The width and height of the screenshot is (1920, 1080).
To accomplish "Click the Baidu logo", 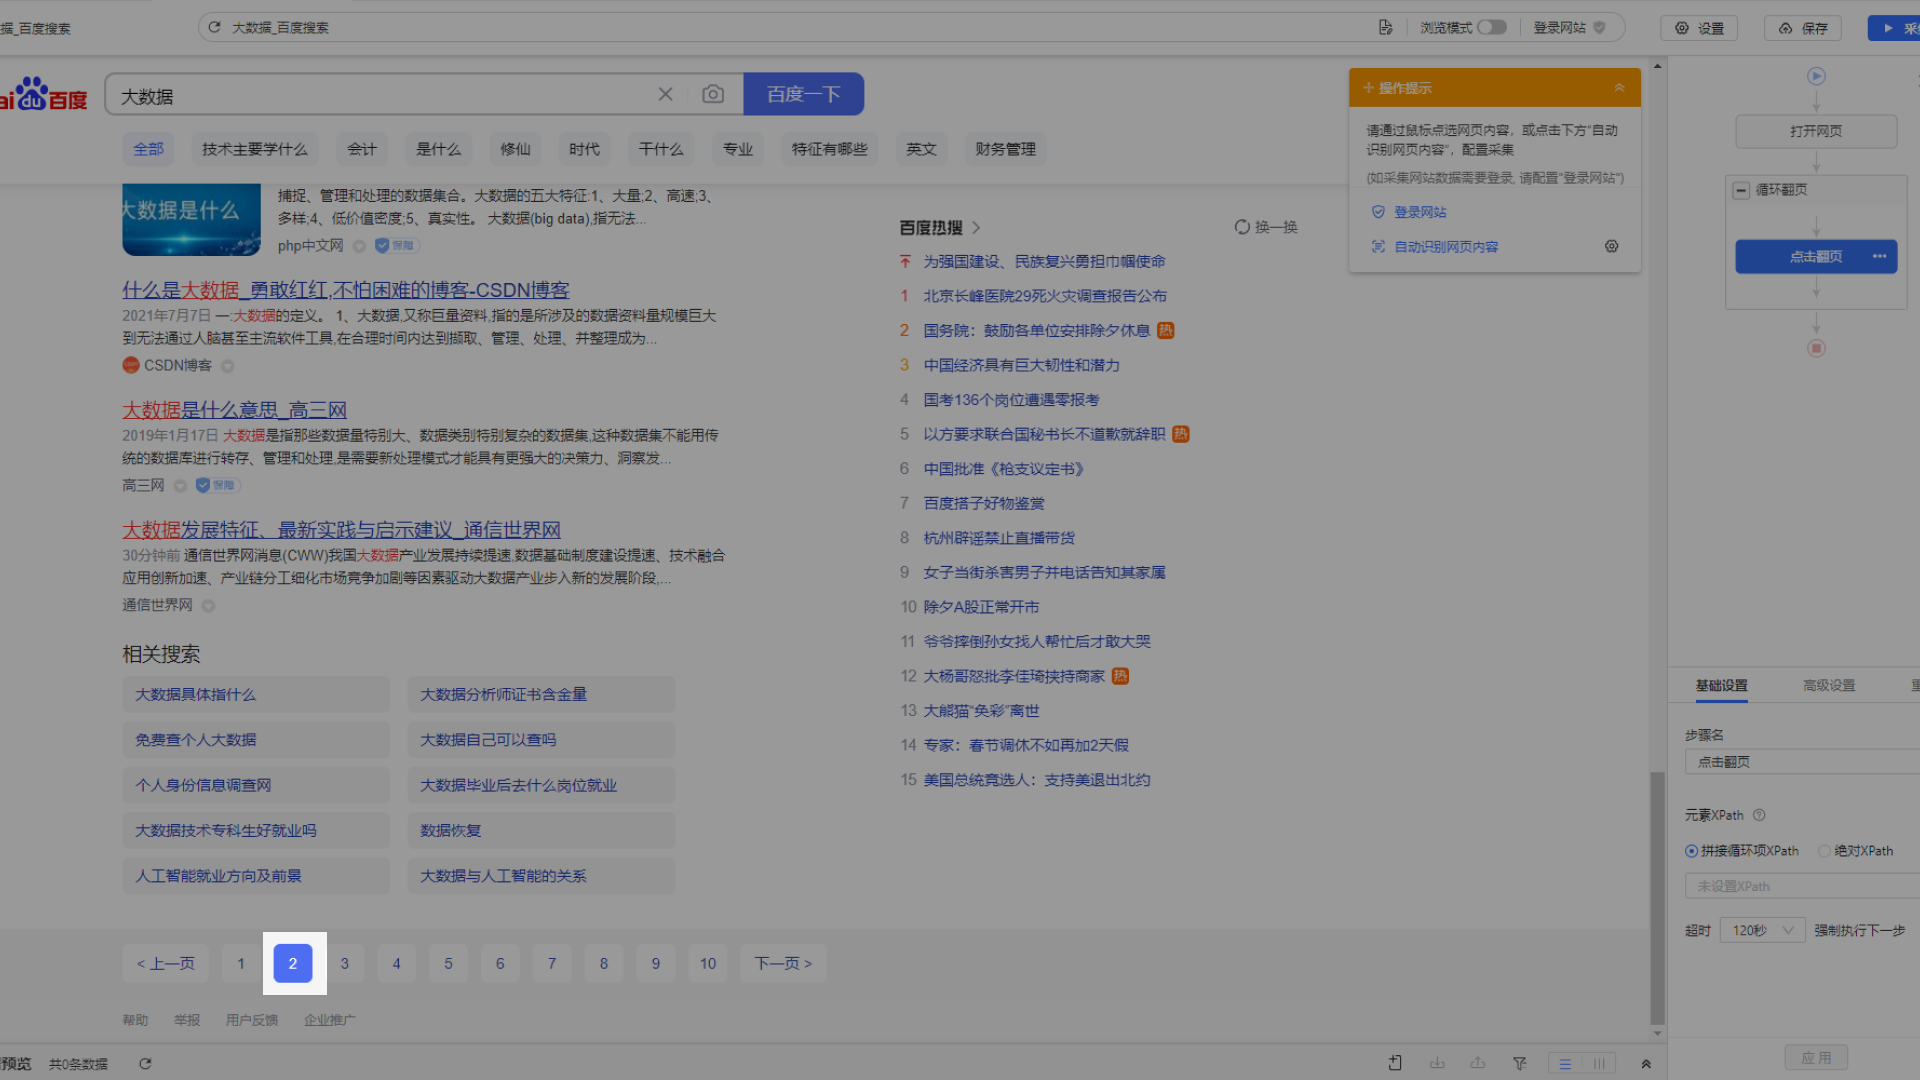I will tap(42, 94).
